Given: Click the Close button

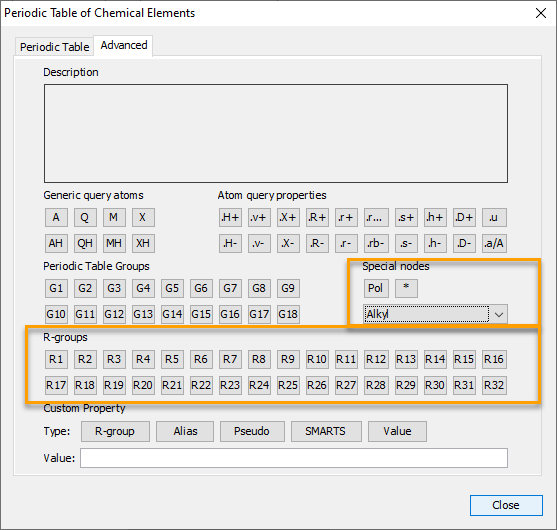Looking at the screenshot, I should [506, 505].
